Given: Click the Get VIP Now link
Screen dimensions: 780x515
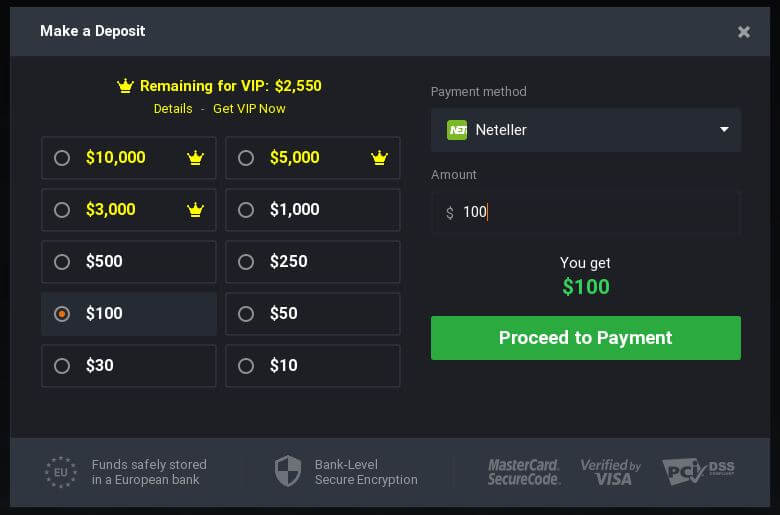Looking at the screenshot, I should tap(249, 109).
